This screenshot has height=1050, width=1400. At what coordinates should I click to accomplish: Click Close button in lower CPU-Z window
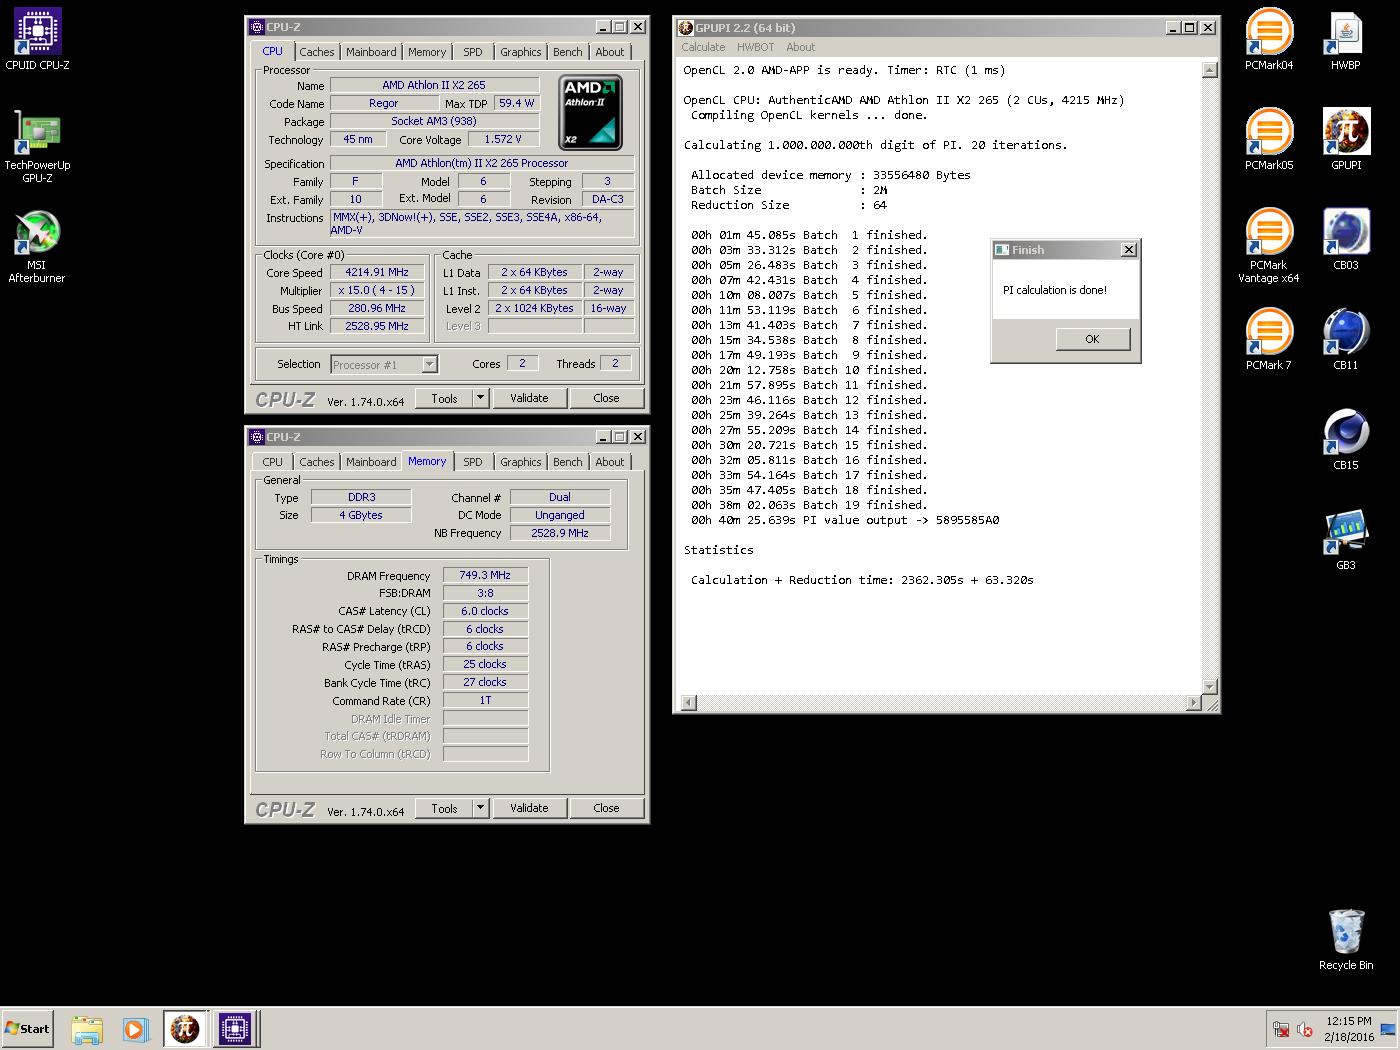point(606,808)
